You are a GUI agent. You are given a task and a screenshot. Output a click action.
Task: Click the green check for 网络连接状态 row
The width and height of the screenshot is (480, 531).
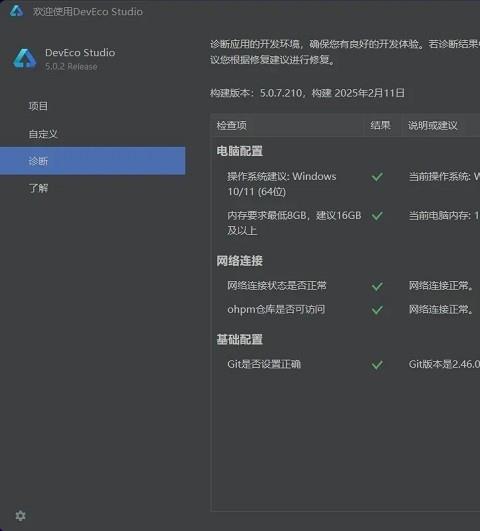[x=377, y=286]
